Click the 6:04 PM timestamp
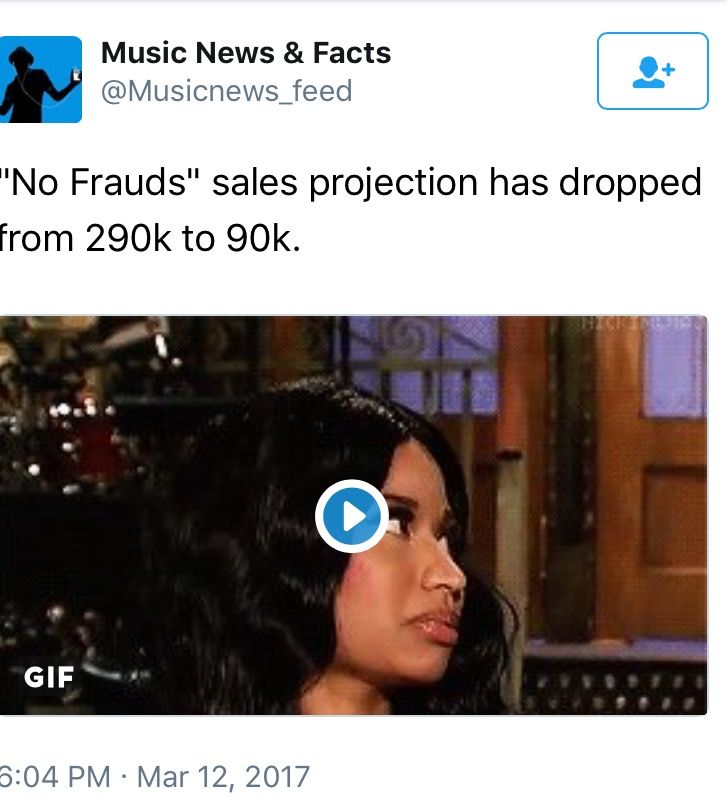Viewport: 727px width, 807px height. click(x=54, y=777)
